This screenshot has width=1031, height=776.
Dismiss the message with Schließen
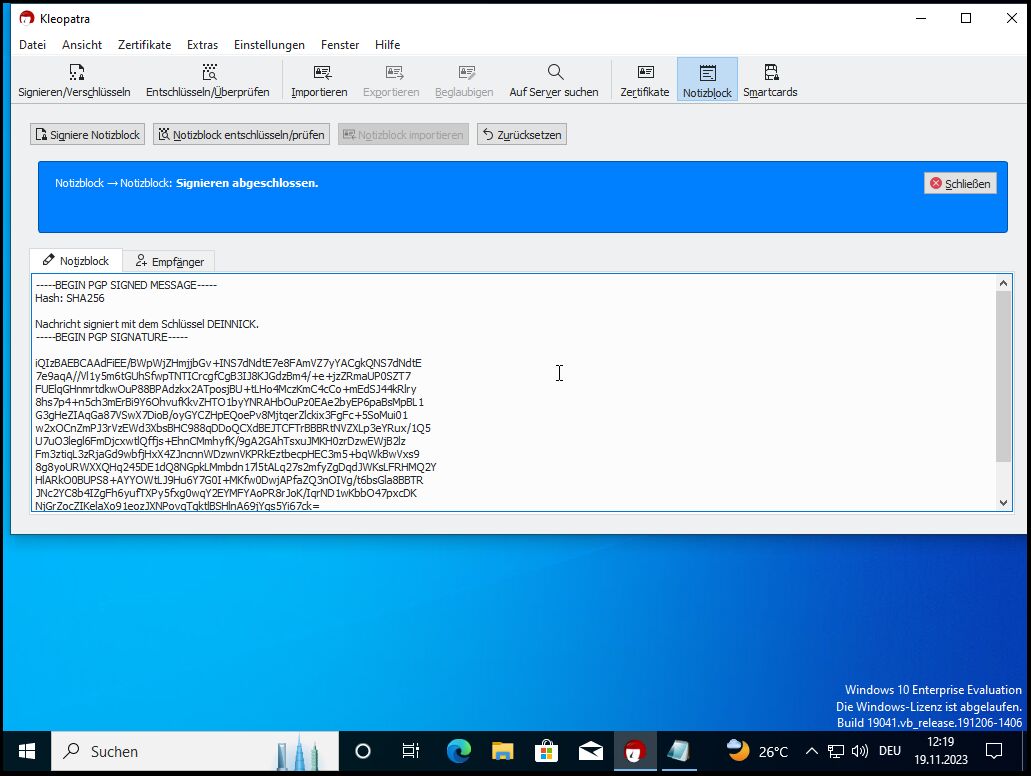(x=960, y=183)
